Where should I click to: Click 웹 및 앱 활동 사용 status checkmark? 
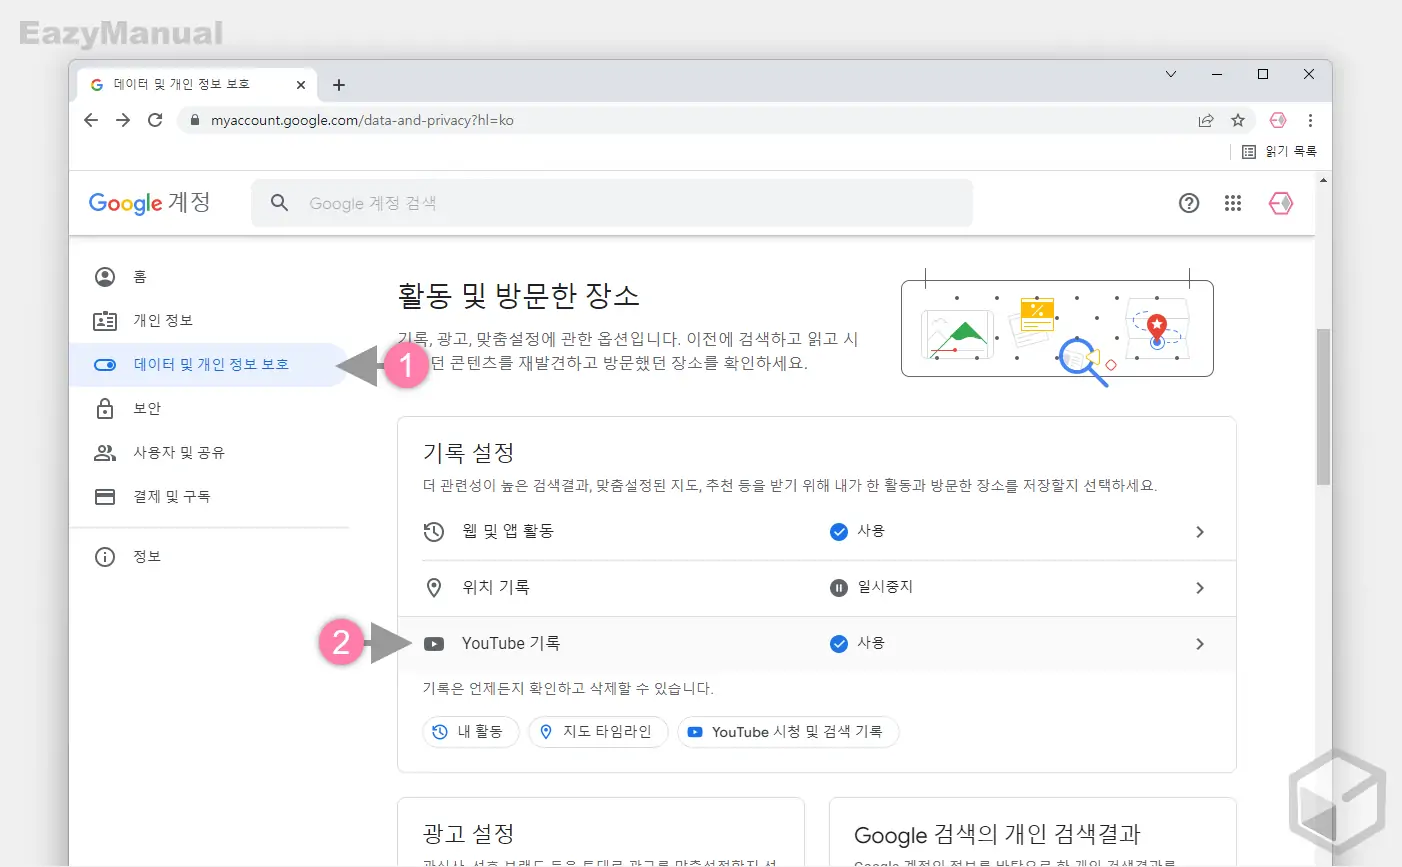click(839, 532)
